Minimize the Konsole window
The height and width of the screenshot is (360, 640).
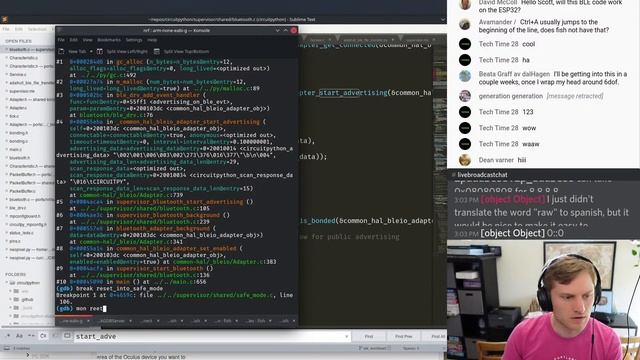278,30
